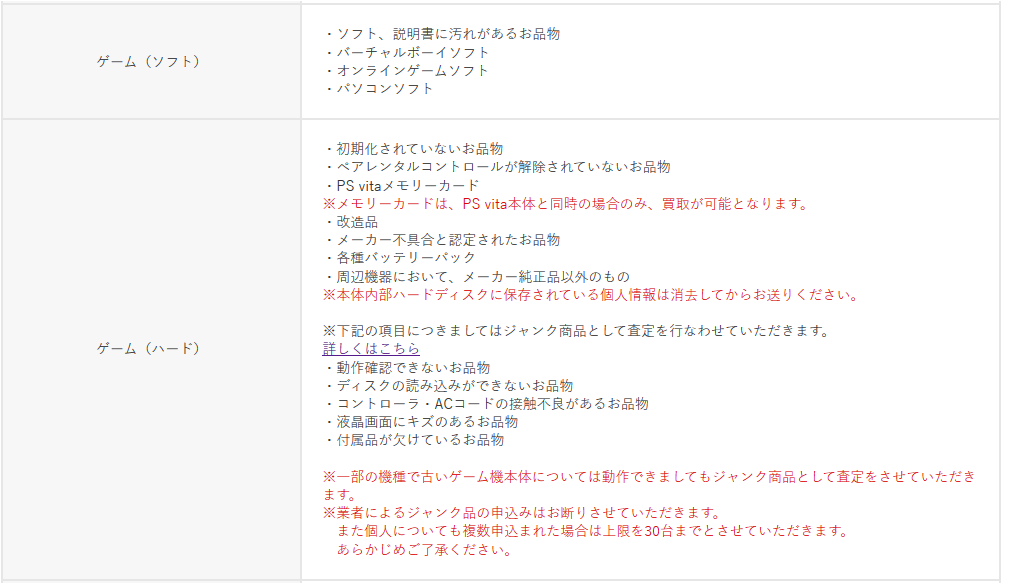Image resolution: width=1026 pixels, height=584 pixels.
Task: Click the ジャンク商品として査定 notice line
Action: 577,331
